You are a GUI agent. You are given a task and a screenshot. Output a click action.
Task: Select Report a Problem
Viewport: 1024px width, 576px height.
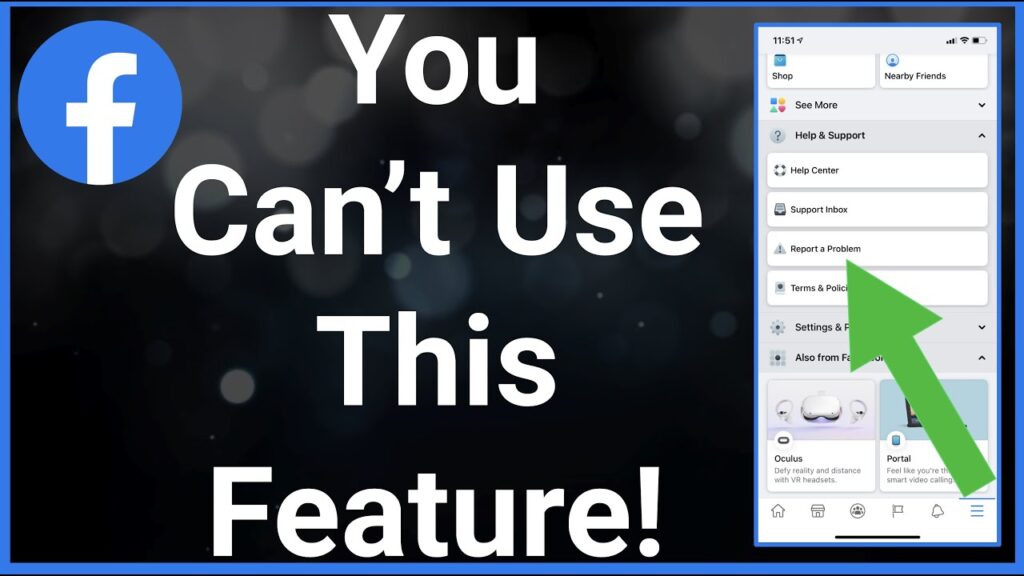click(x=877, y=249)
